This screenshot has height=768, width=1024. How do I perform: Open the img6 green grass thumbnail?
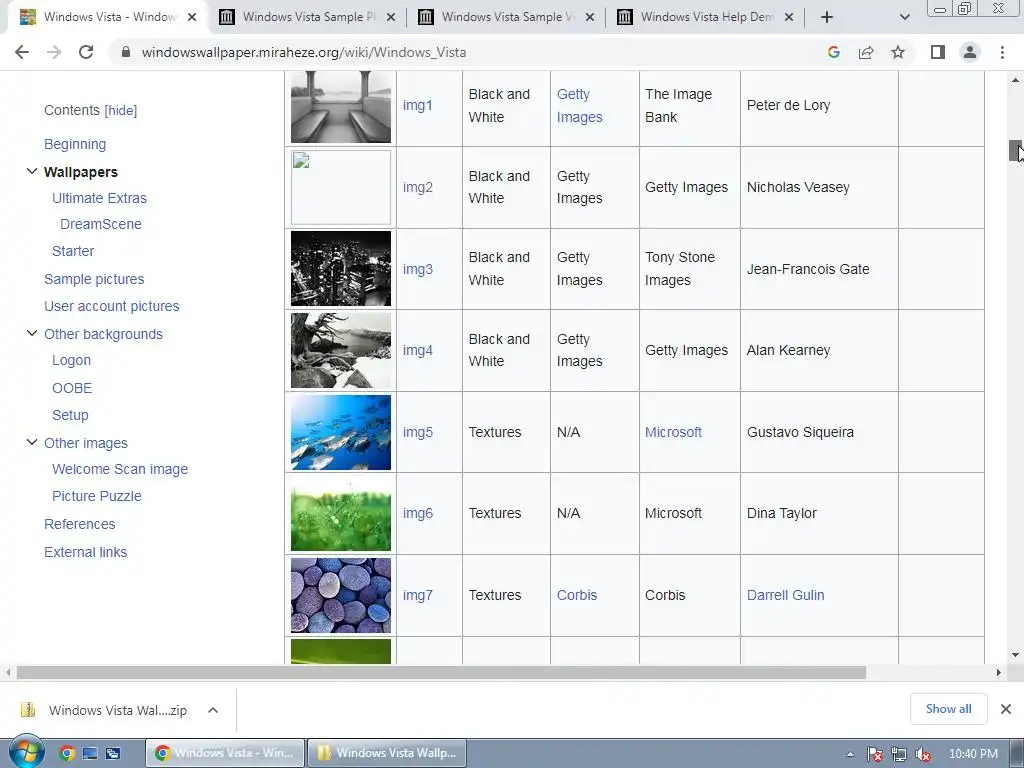[x=341, y=513]
